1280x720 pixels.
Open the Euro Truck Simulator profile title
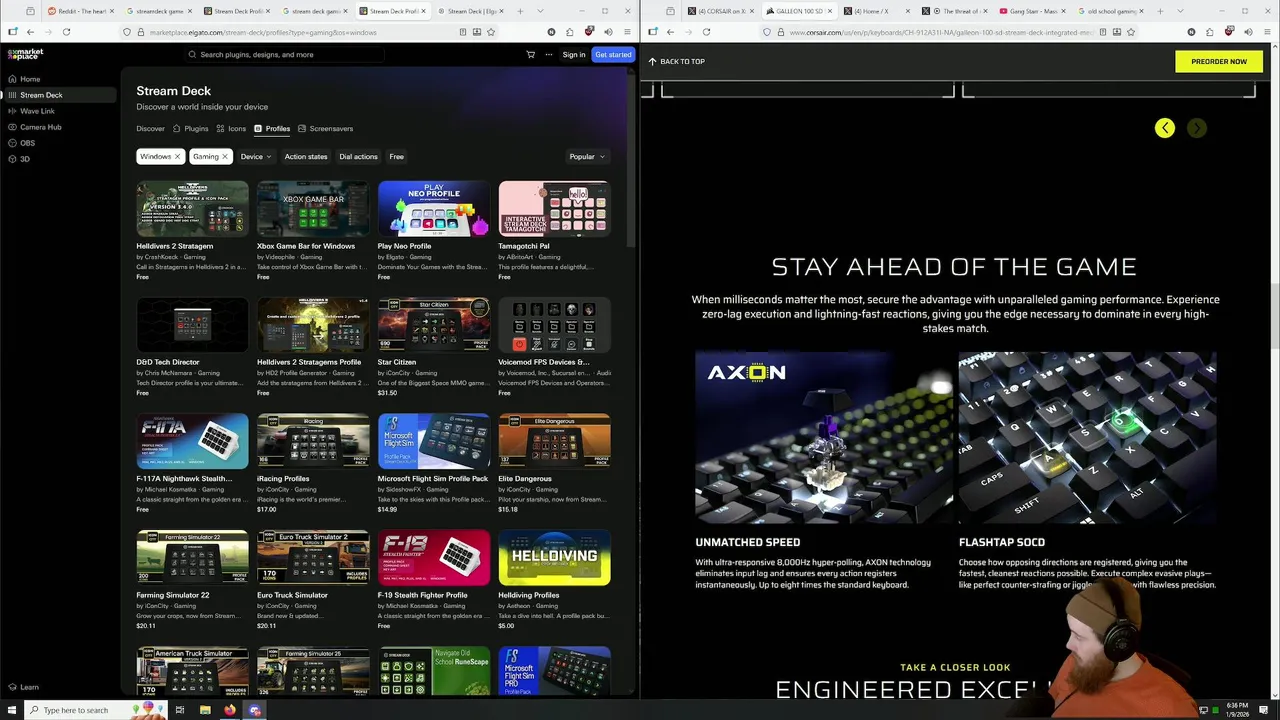(292, 595)
